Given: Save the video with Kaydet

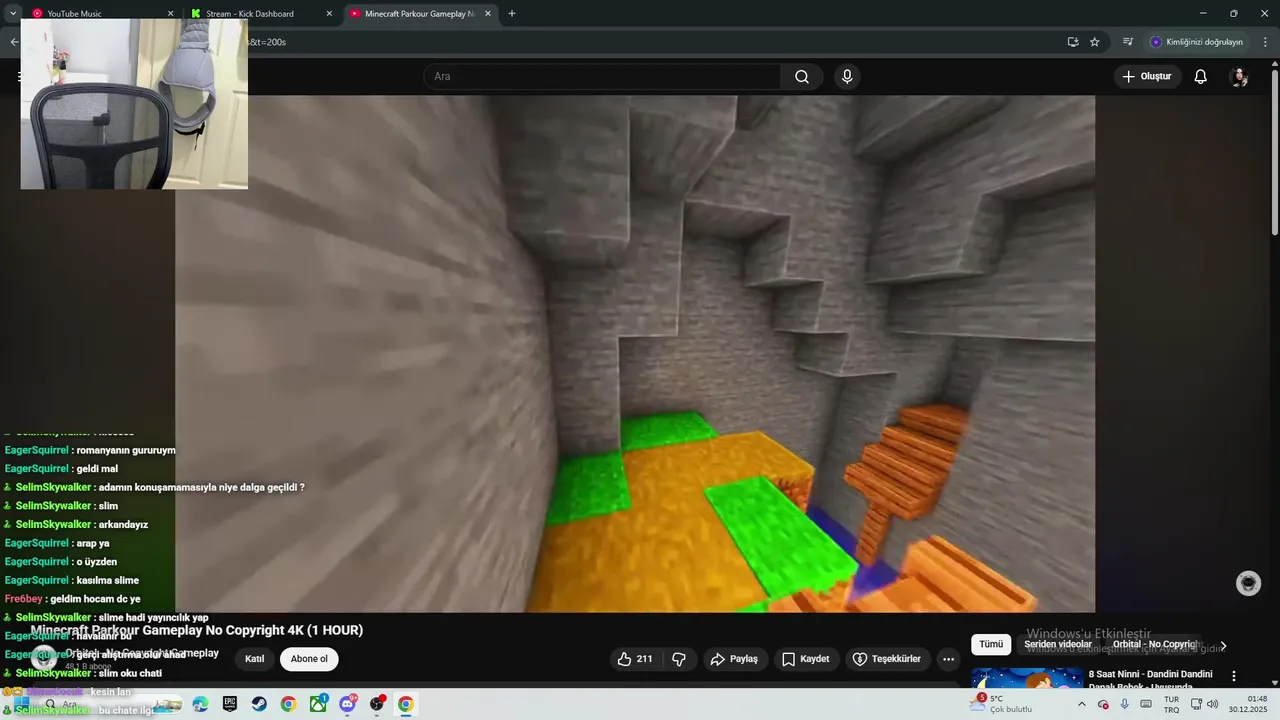Looking at the screenshot, I should coord(806,659).
